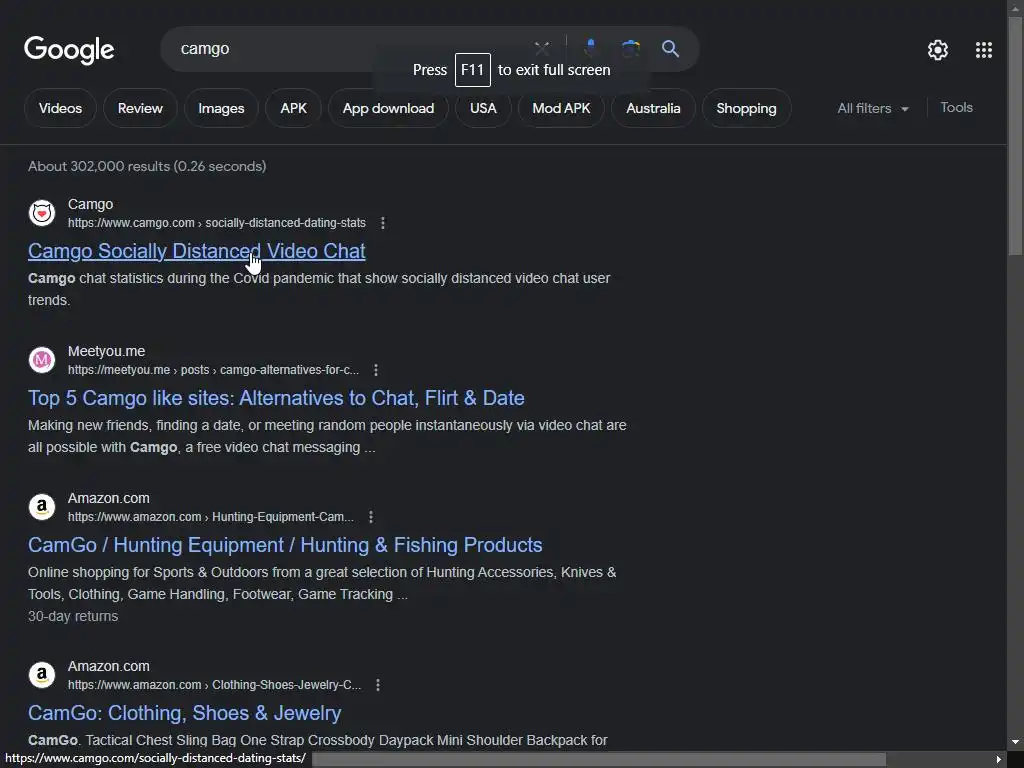
Task: Open Meetyou.me site favicon
Action: pos(42,360)
